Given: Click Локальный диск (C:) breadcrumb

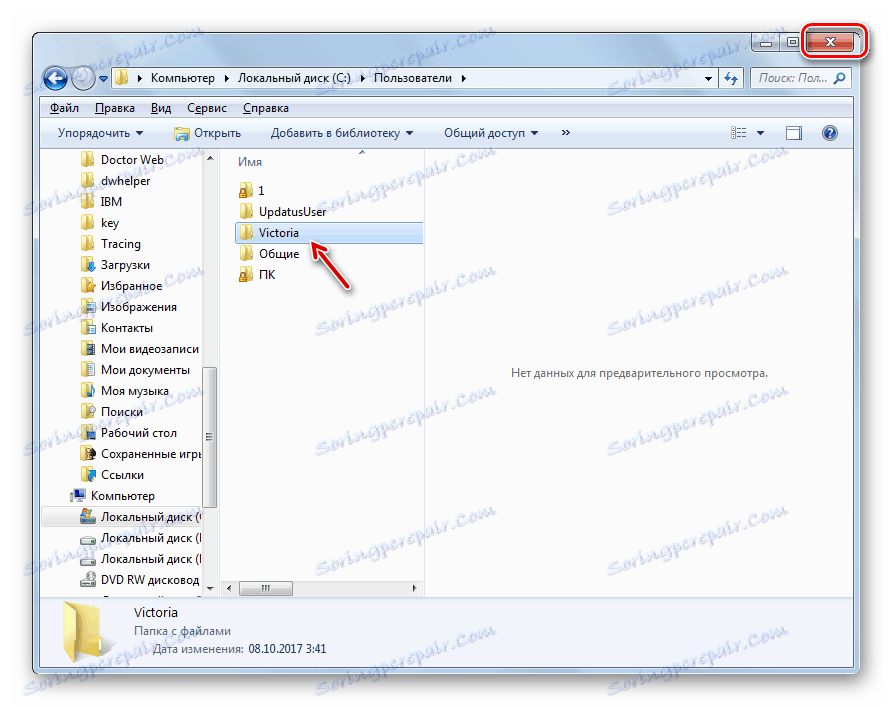Looking at the screenshot, I should 294,78.
